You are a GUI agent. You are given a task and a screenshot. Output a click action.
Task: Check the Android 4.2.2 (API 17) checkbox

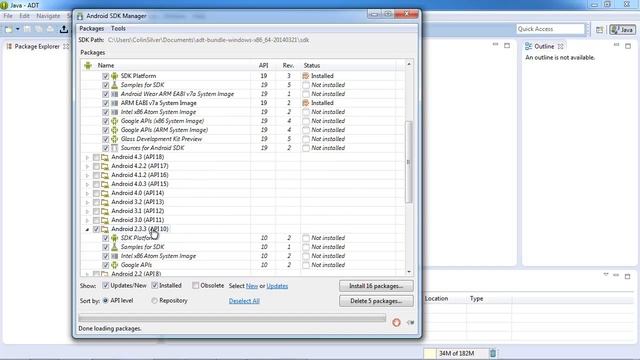[x=96, y=166]
